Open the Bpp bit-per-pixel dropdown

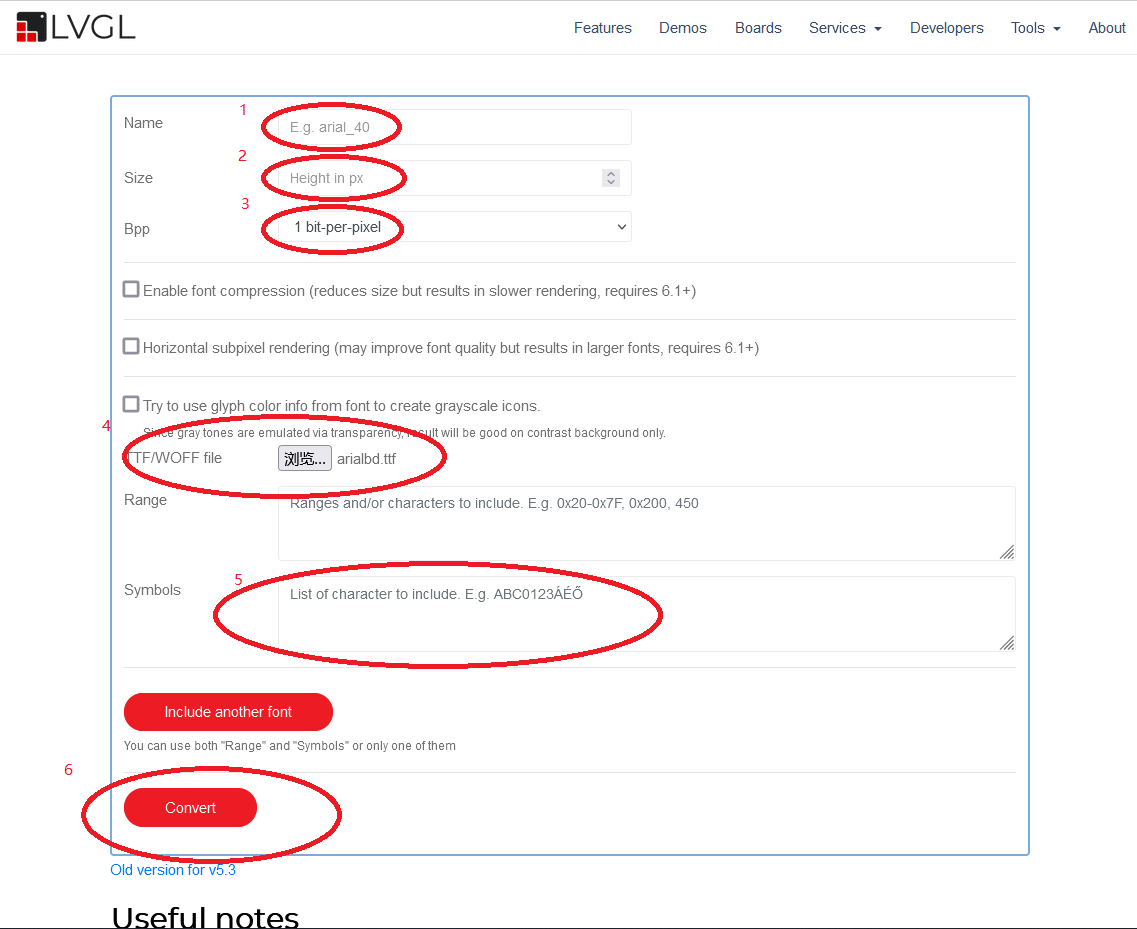(455, 227)
